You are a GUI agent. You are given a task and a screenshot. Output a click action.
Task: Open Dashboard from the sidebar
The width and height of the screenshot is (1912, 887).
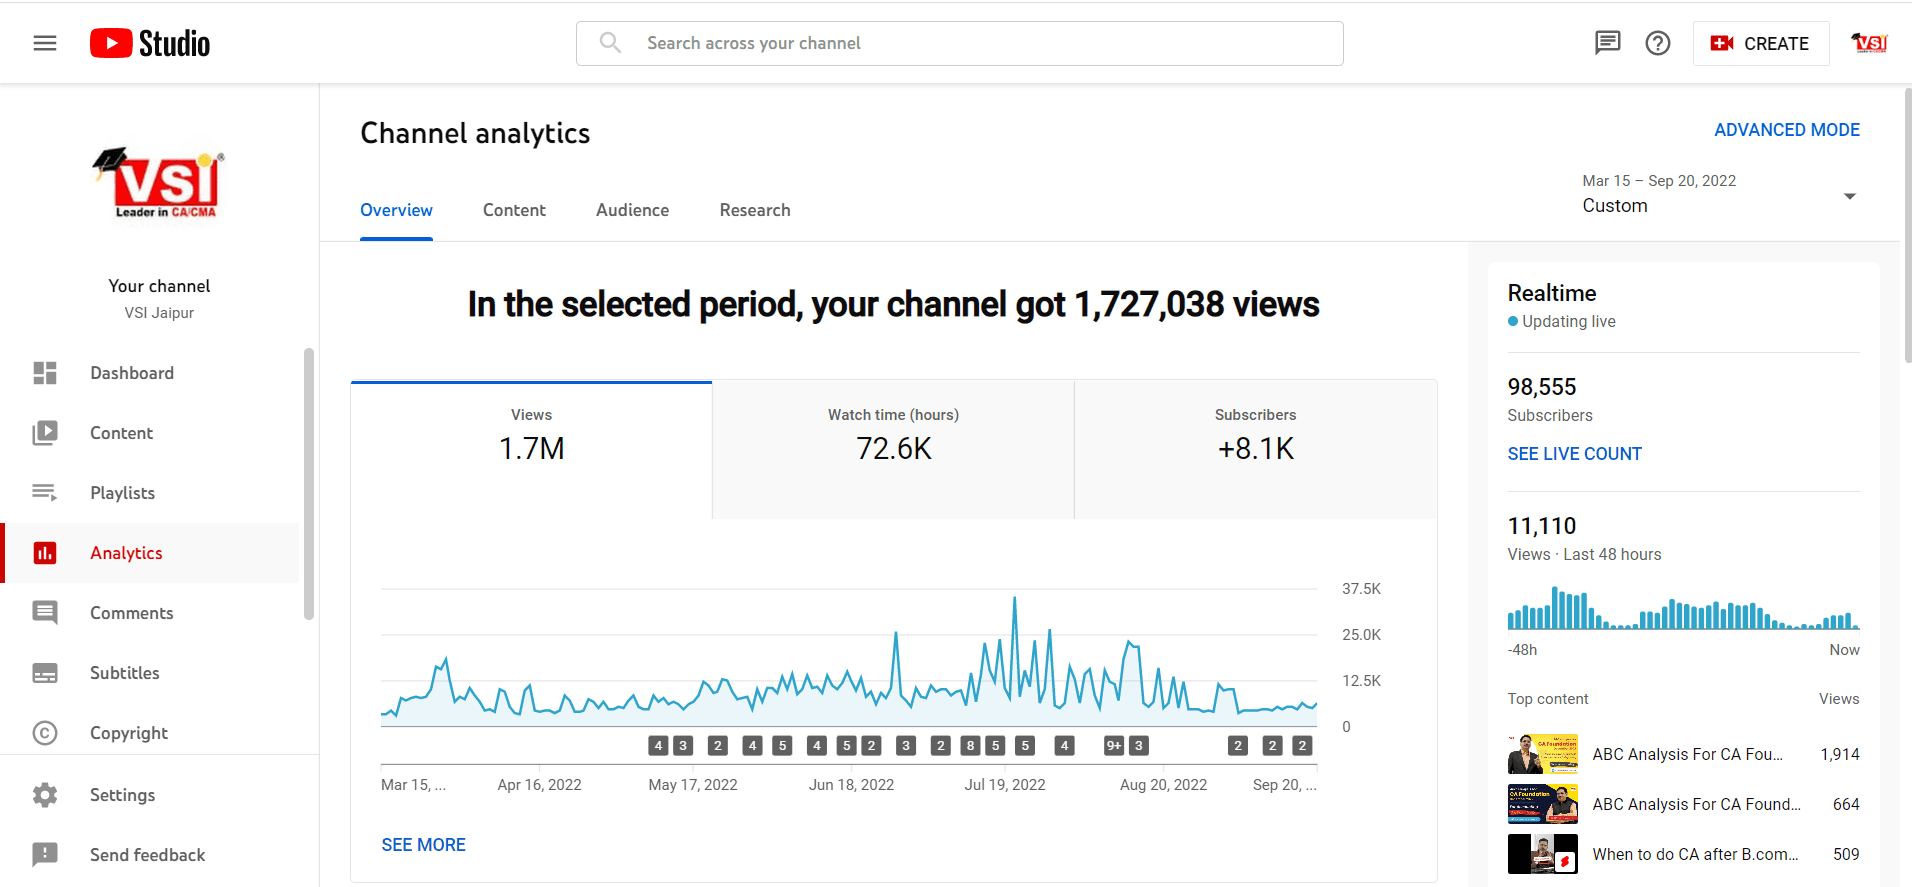pos(150,373)
